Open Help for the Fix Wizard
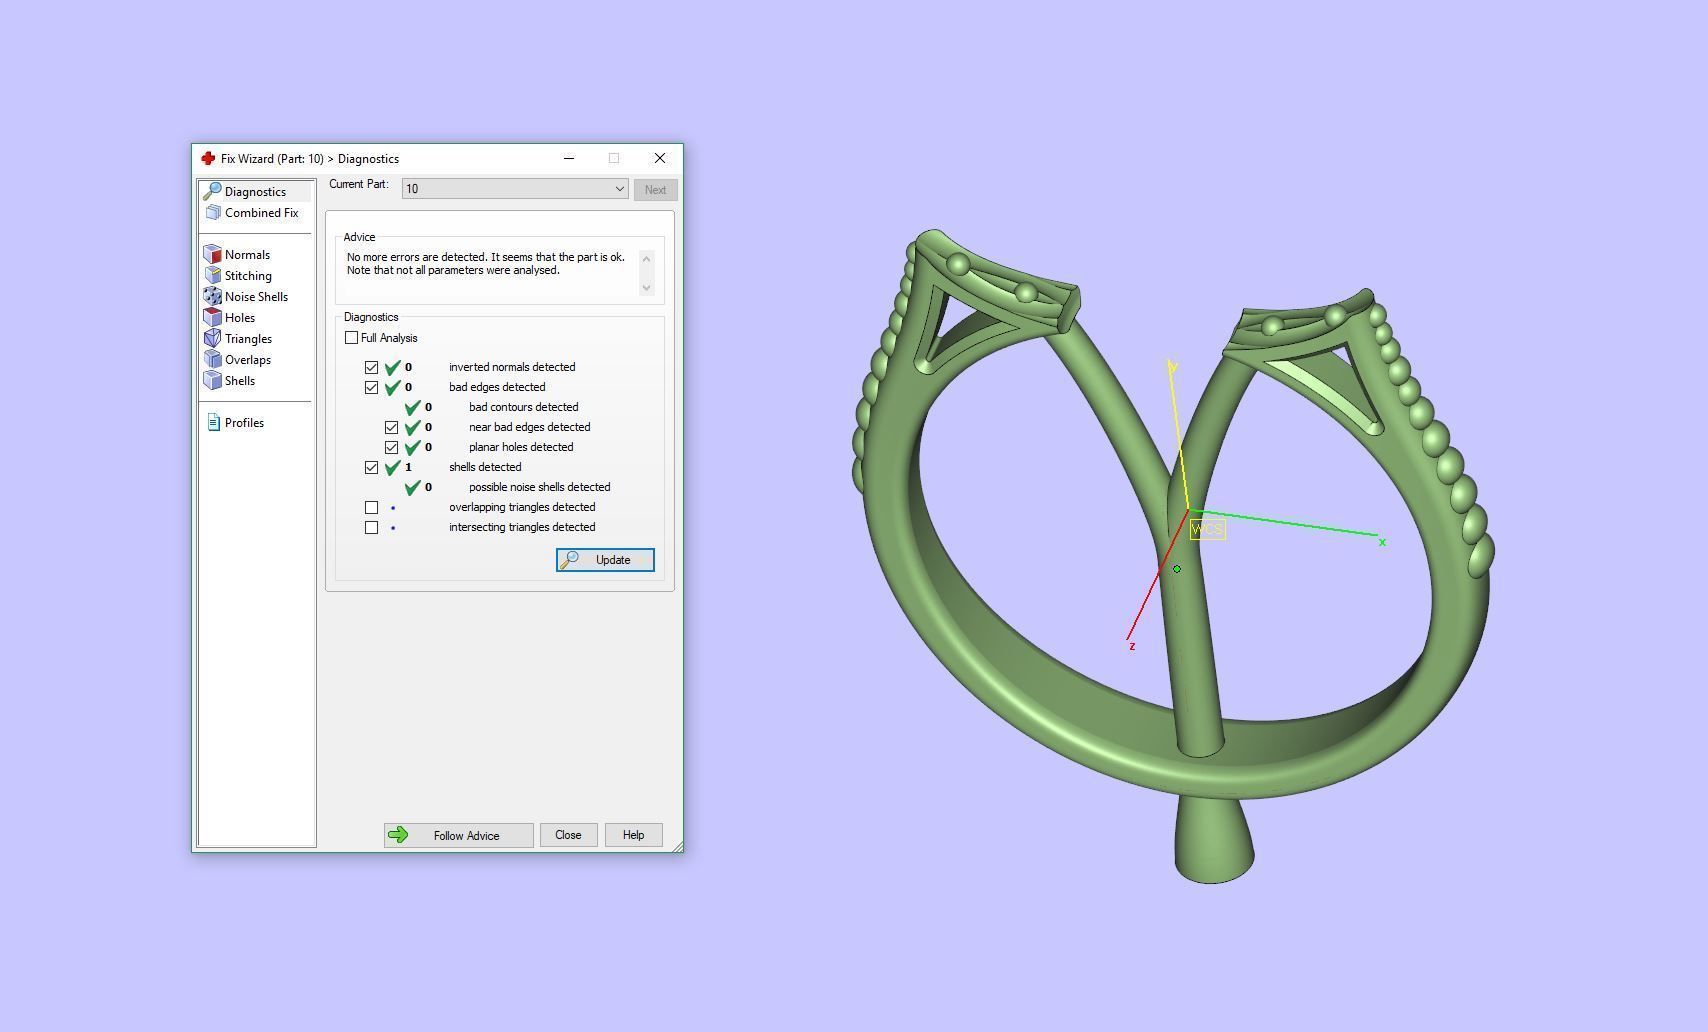 (633, 835)
